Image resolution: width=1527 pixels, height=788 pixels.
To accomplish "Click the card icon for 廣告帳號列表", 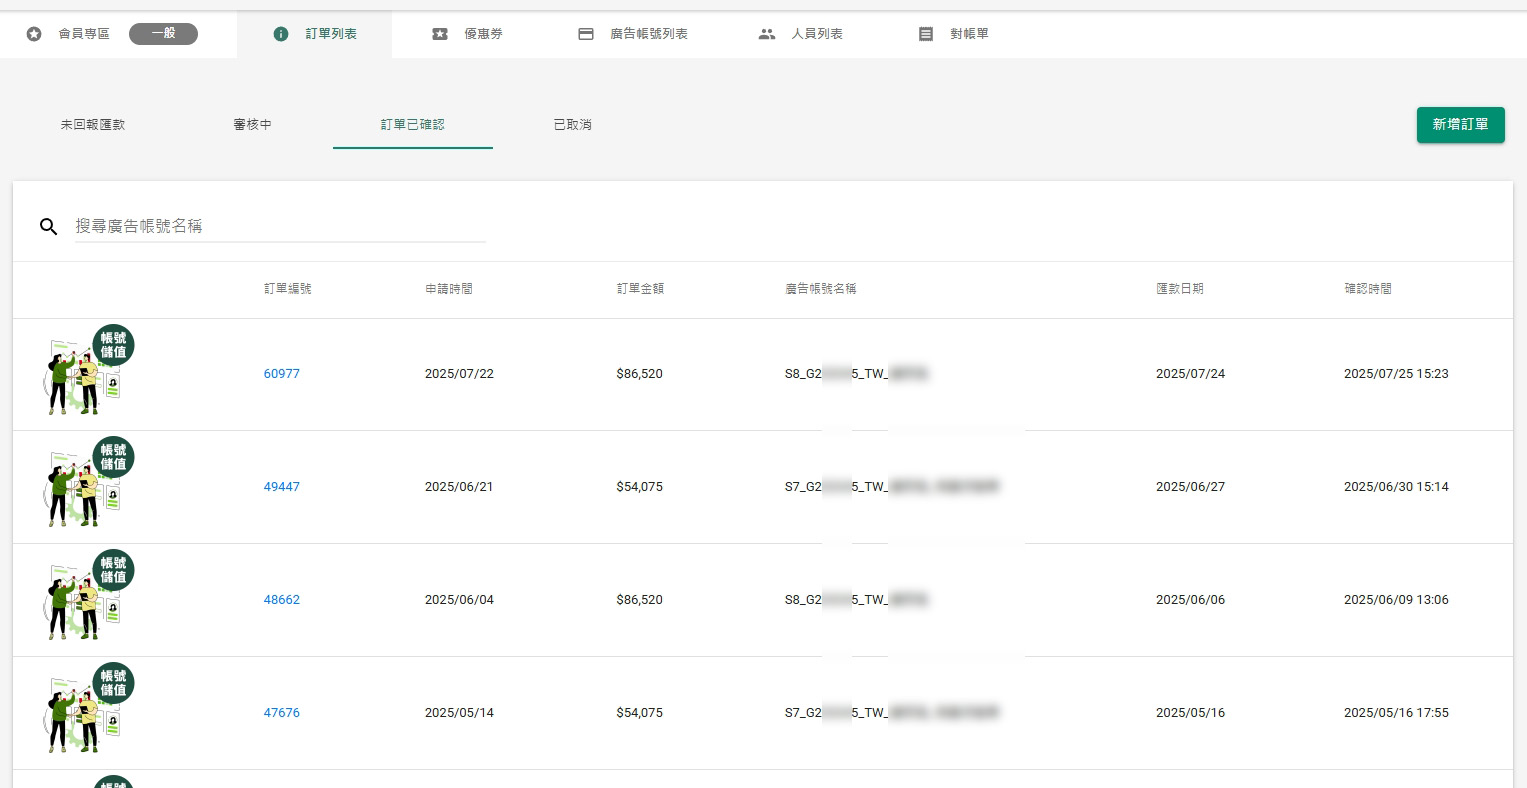I will 586,34.
